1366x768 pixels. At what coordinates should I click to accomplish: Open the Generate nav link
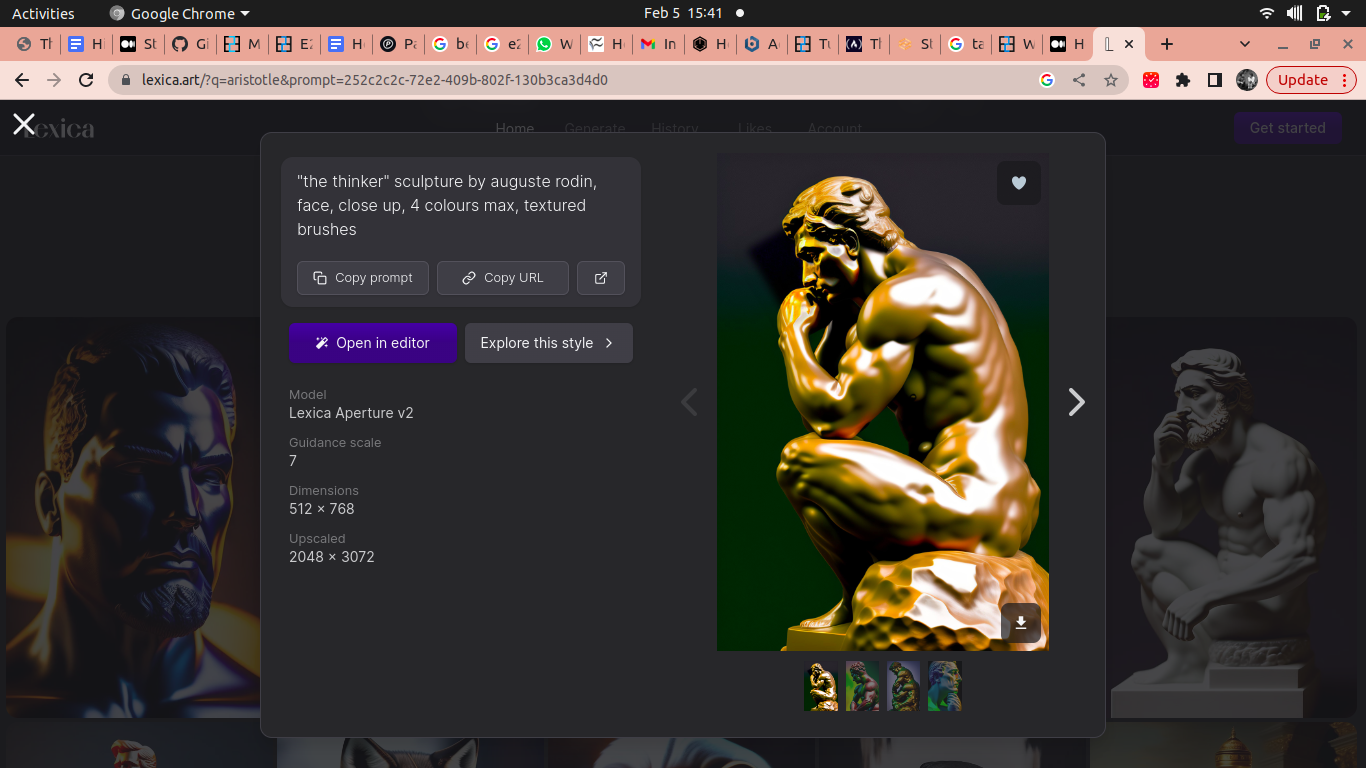(595, 128)
